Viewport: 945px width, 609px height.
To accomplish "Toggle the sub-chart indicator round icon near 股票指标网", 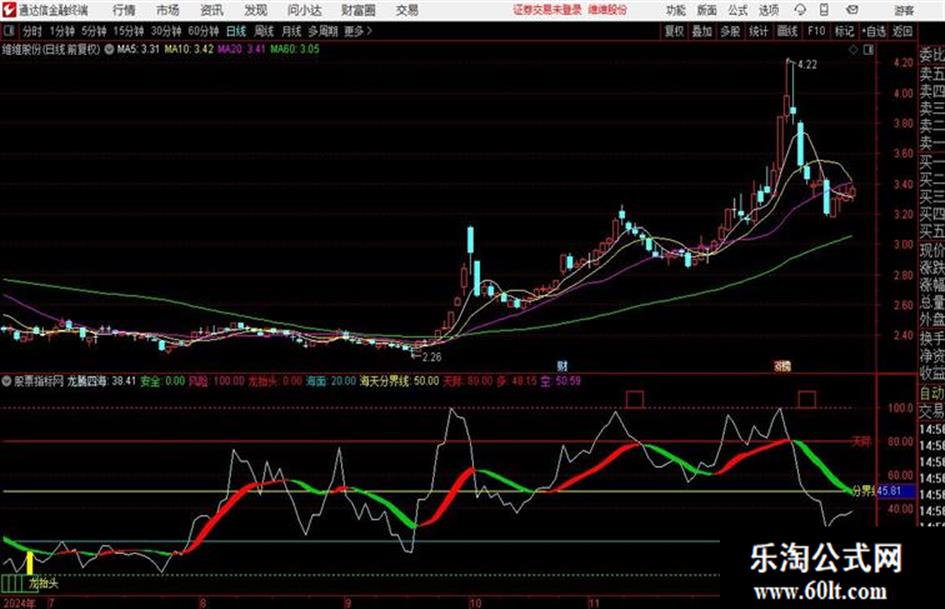I will (x=7, y=381).
